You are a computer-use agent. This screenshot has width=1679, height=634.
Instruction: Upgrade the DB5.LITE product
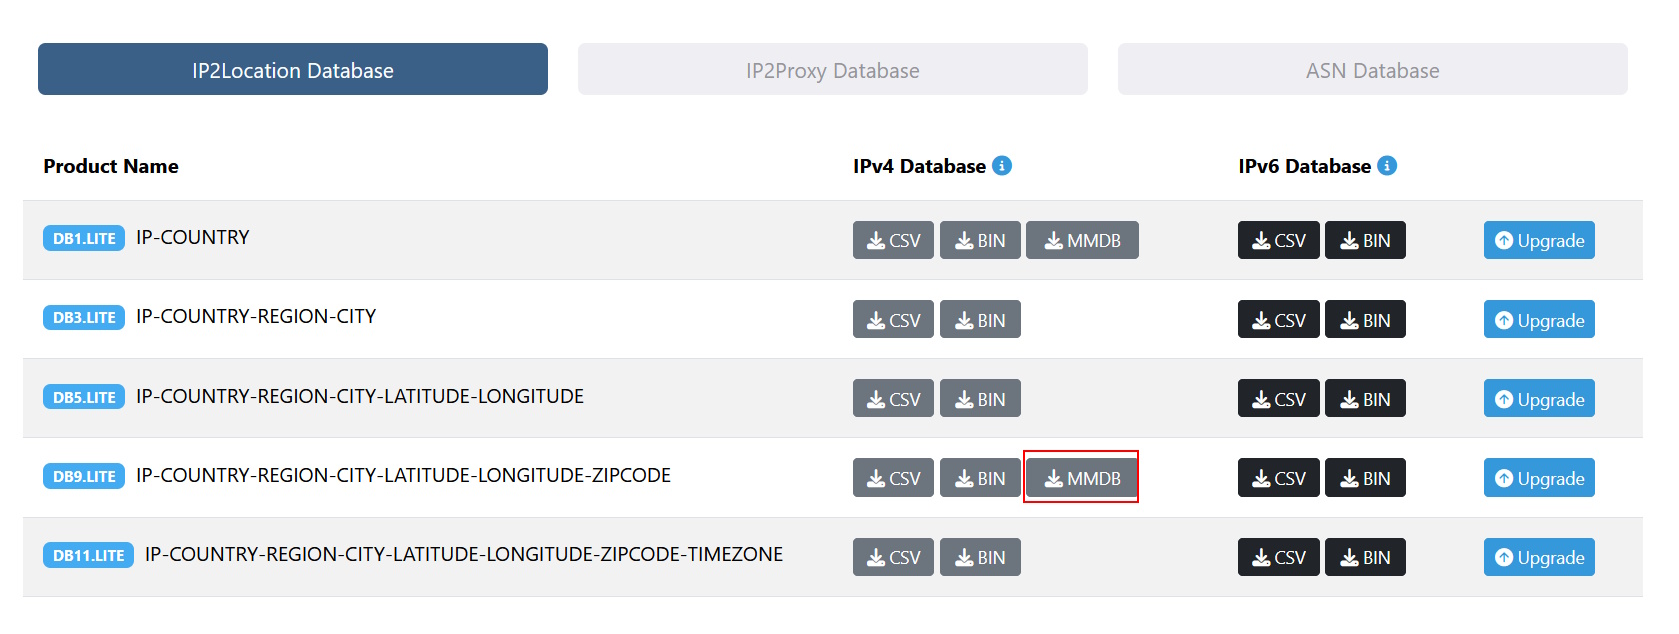(x=1539, y=398)
